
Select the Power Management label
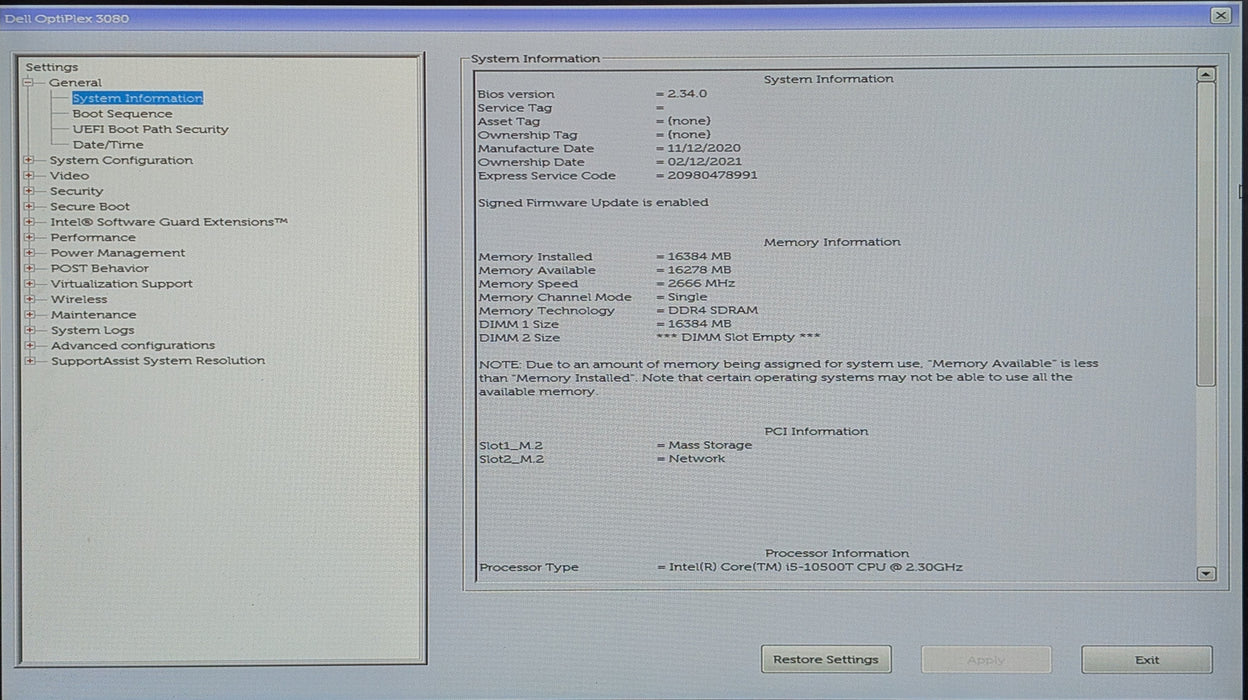tap(118, 253)
